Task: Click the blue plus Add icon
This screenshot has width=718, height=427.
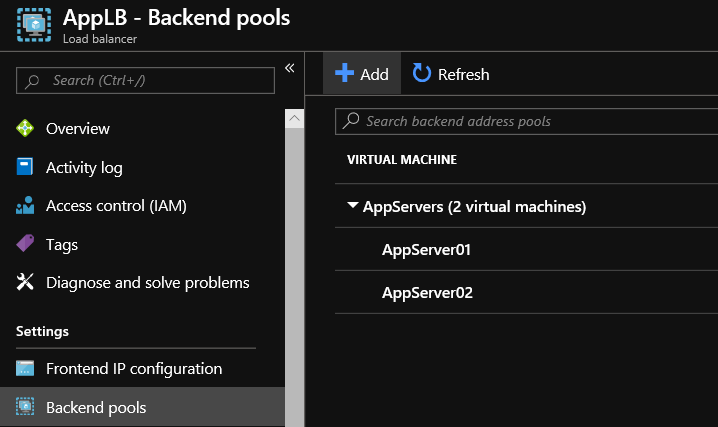Action: point(344,73)
